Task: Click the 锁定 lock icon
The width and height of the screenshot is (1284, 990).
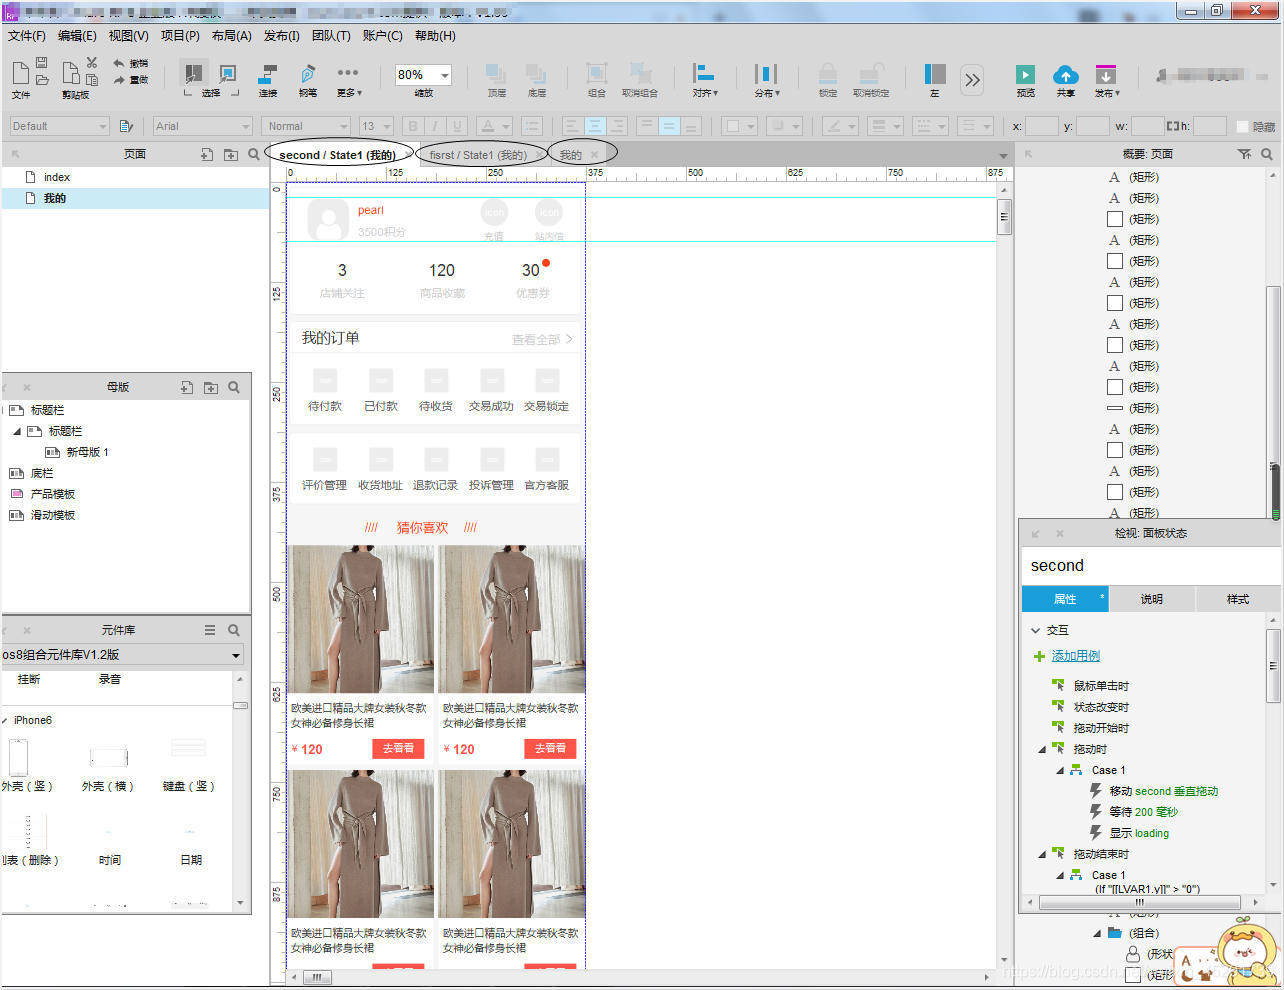Action: (x=828, y=74)
